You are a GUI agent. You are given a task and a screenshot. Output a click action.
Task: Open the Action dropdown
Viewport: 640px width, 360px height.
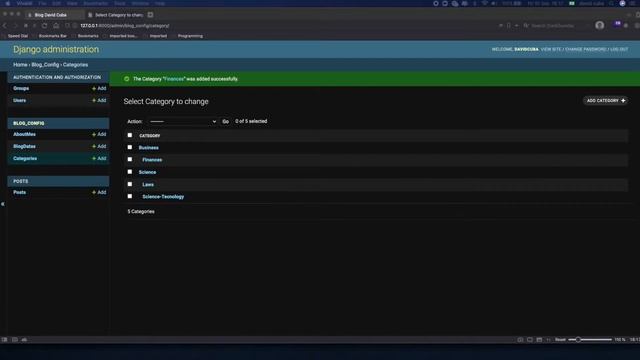[182, 122]
